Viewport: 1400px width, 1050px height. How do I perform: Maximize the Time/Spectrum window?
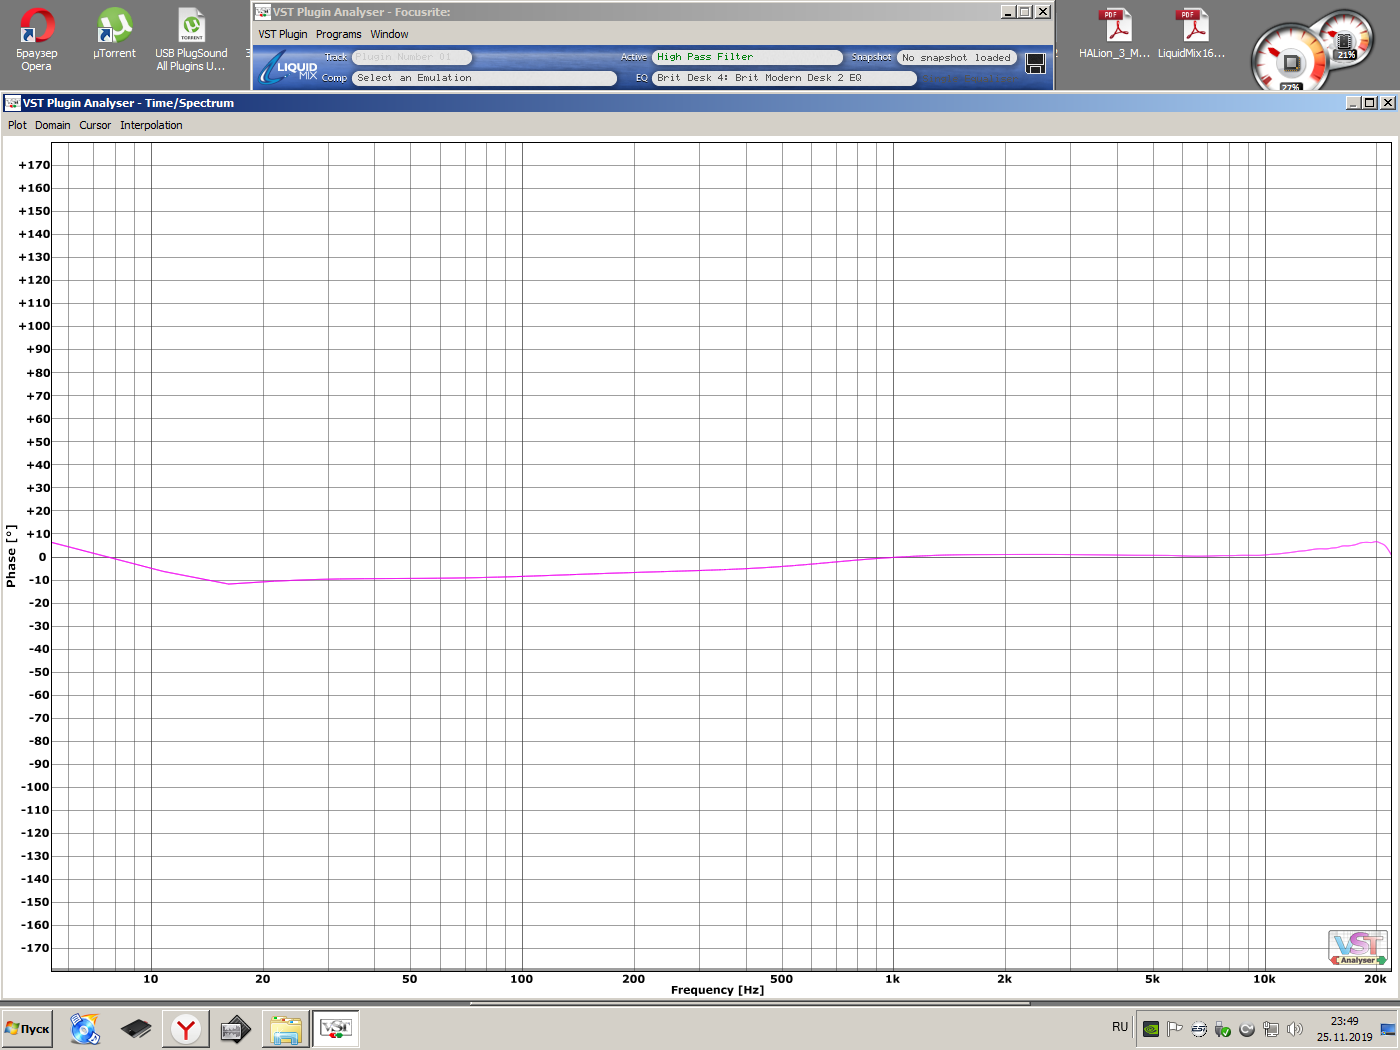1370,103
